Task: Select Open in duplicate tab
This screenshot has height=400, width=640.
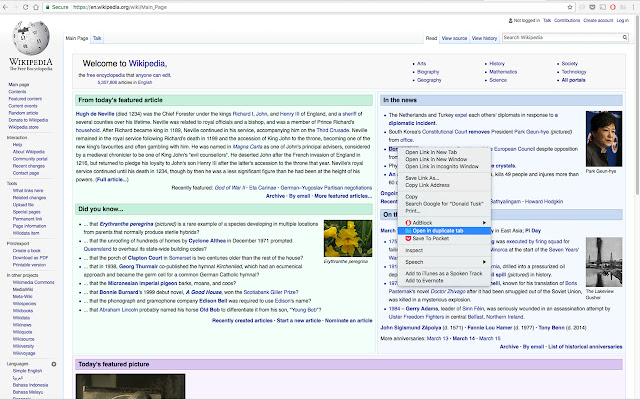Action: tap(444, 231)
